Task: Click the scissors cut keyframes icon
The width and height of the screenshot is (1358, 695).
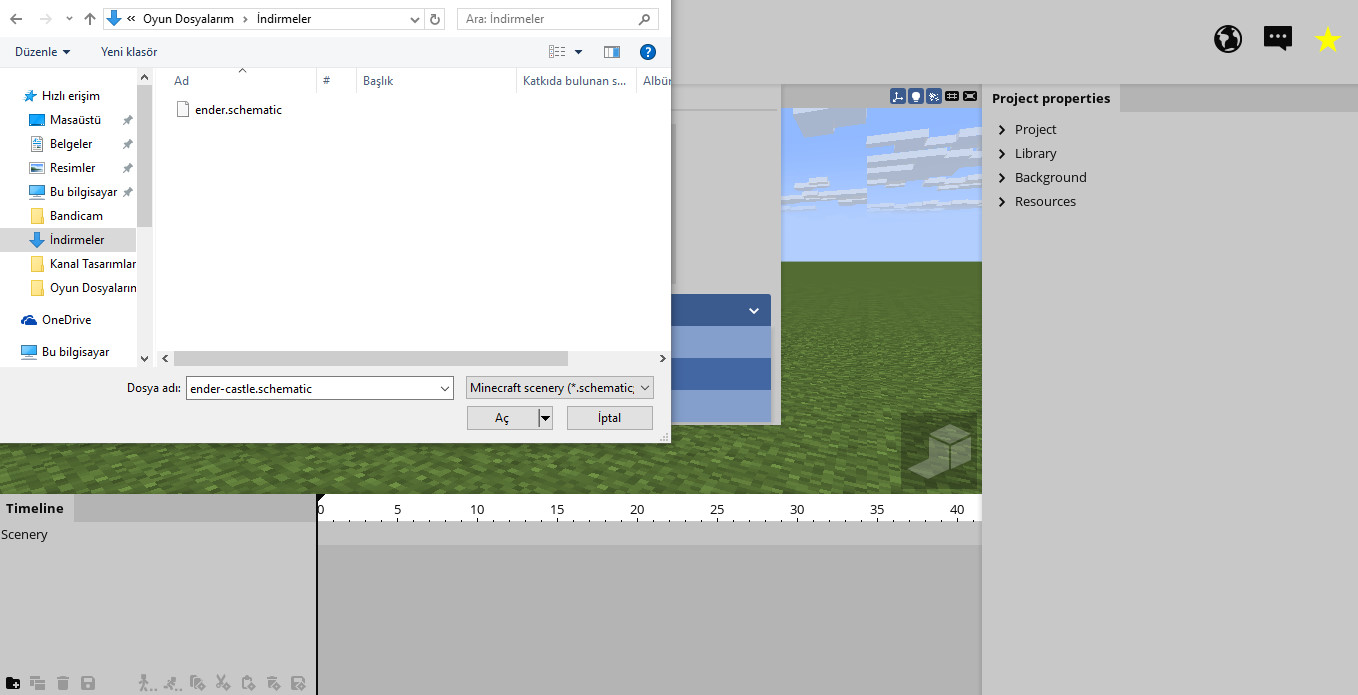Action: tap(222, 683)
